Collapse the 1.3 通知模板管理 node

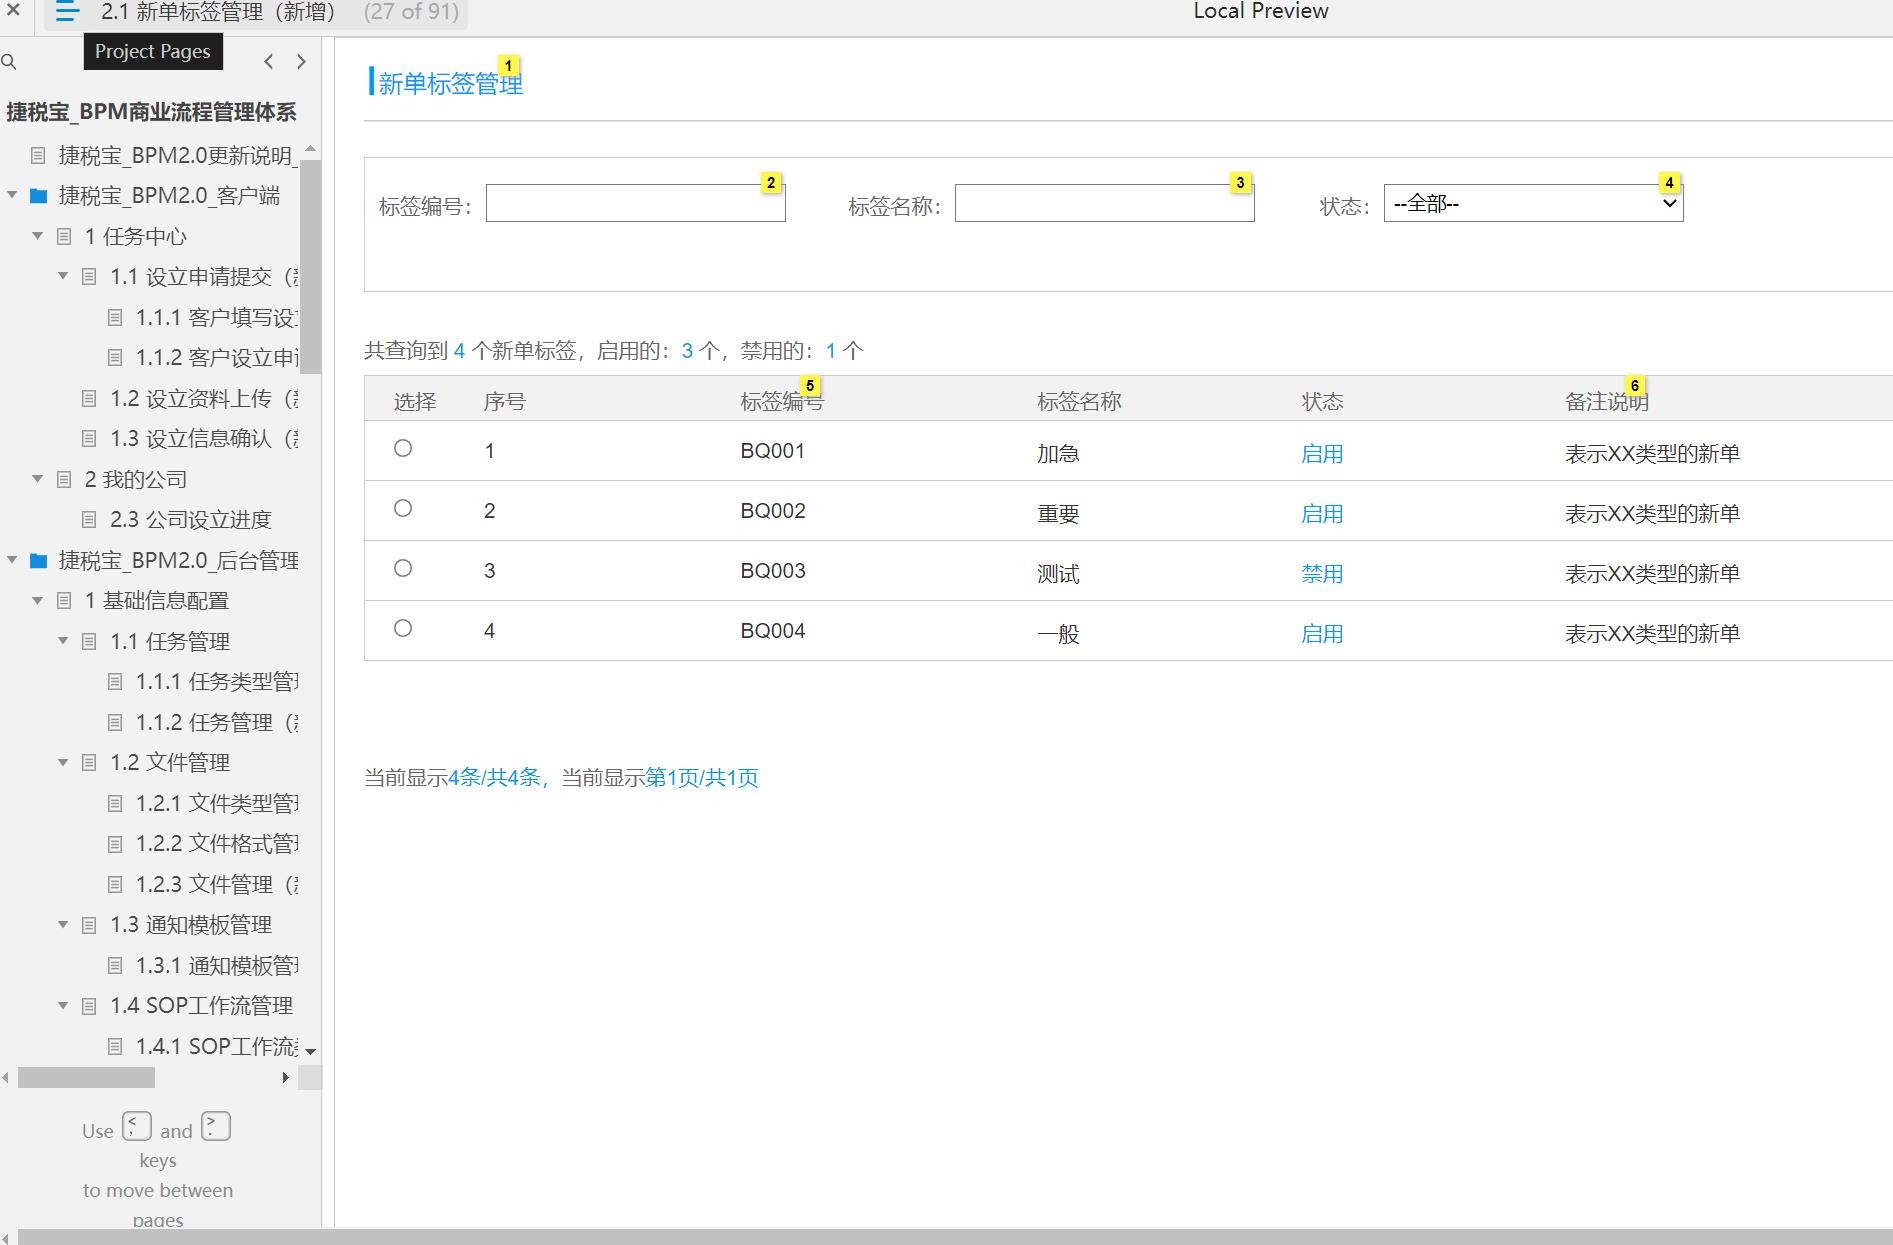coord(63,925)
